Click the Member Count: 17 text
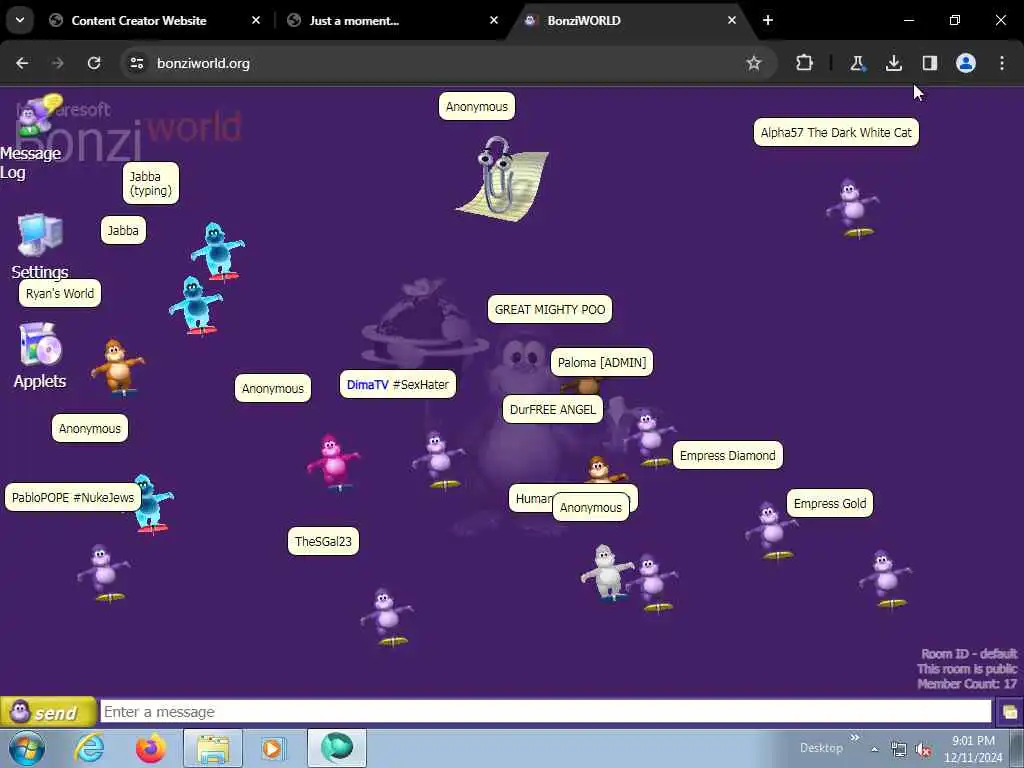1024x768 pixels. [x=967, y=684]
